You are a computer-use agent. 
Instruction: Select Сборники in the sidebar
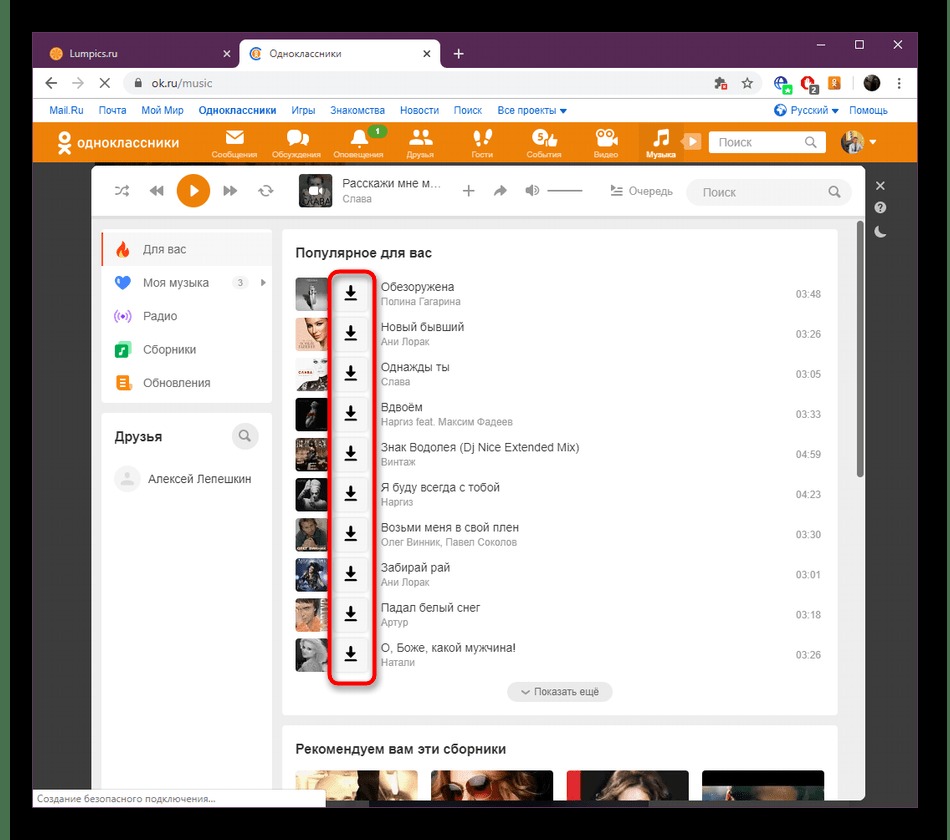(x=187, y=350)
